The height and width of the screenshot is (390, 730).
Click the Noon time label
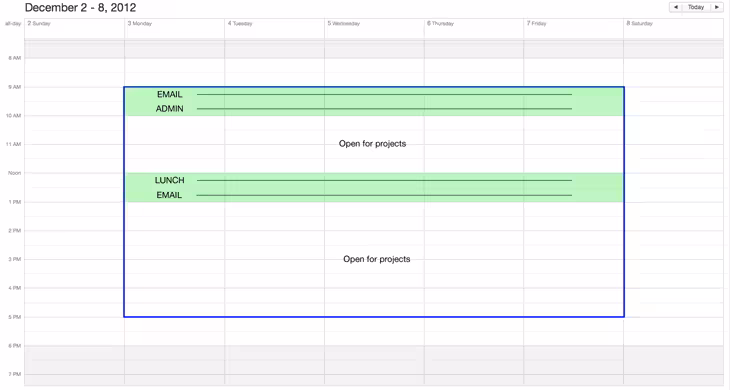pos(14,173)
